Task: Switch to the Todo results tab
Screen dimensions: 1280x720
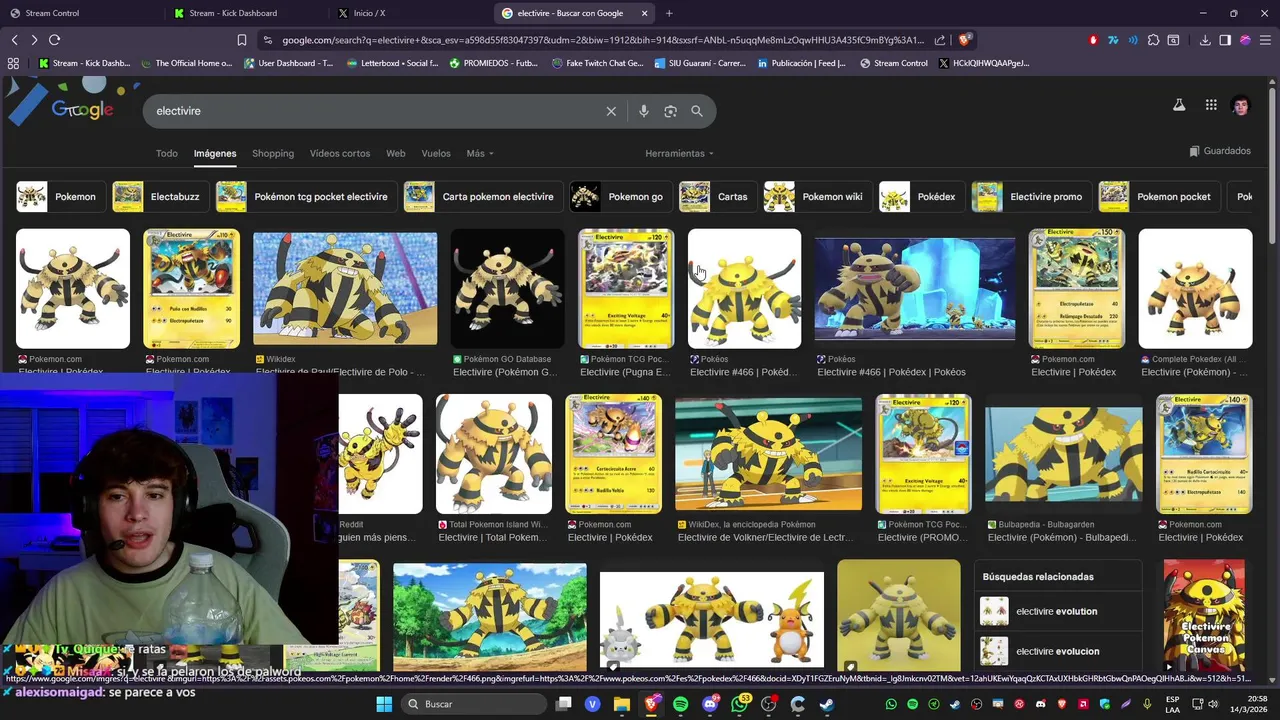Action: 167,153
